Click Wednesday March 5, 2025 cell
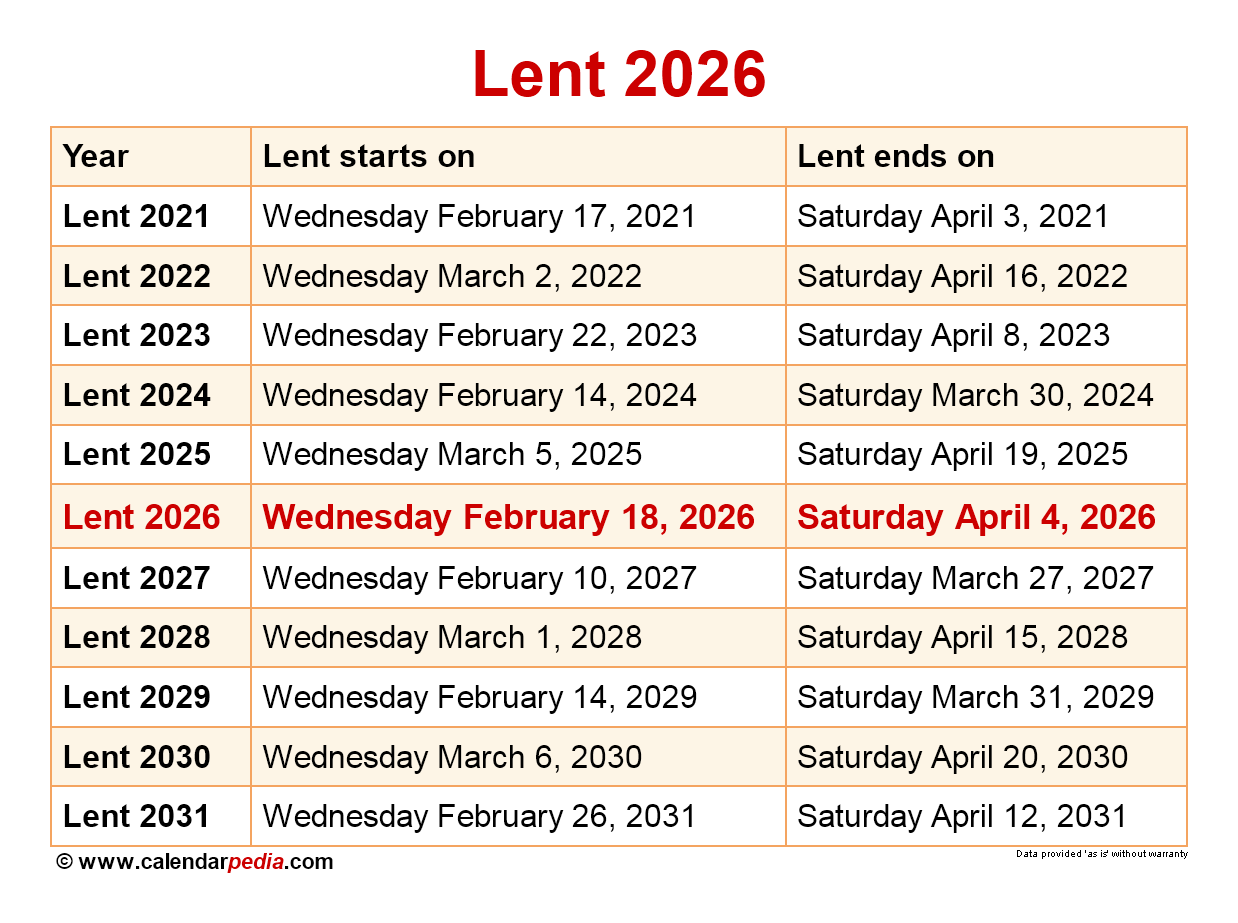Viewport: 1238px width, 923px height. coord(452,455)
